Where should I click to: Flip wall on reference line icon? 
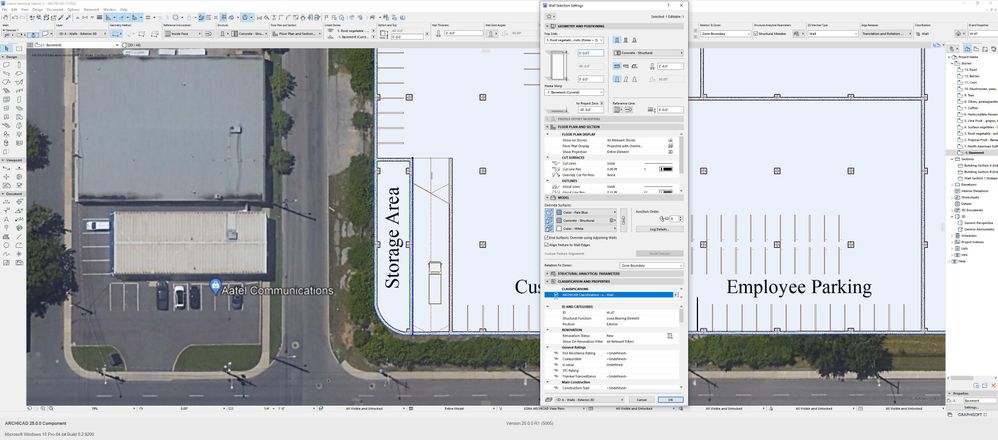coord(628,110)
